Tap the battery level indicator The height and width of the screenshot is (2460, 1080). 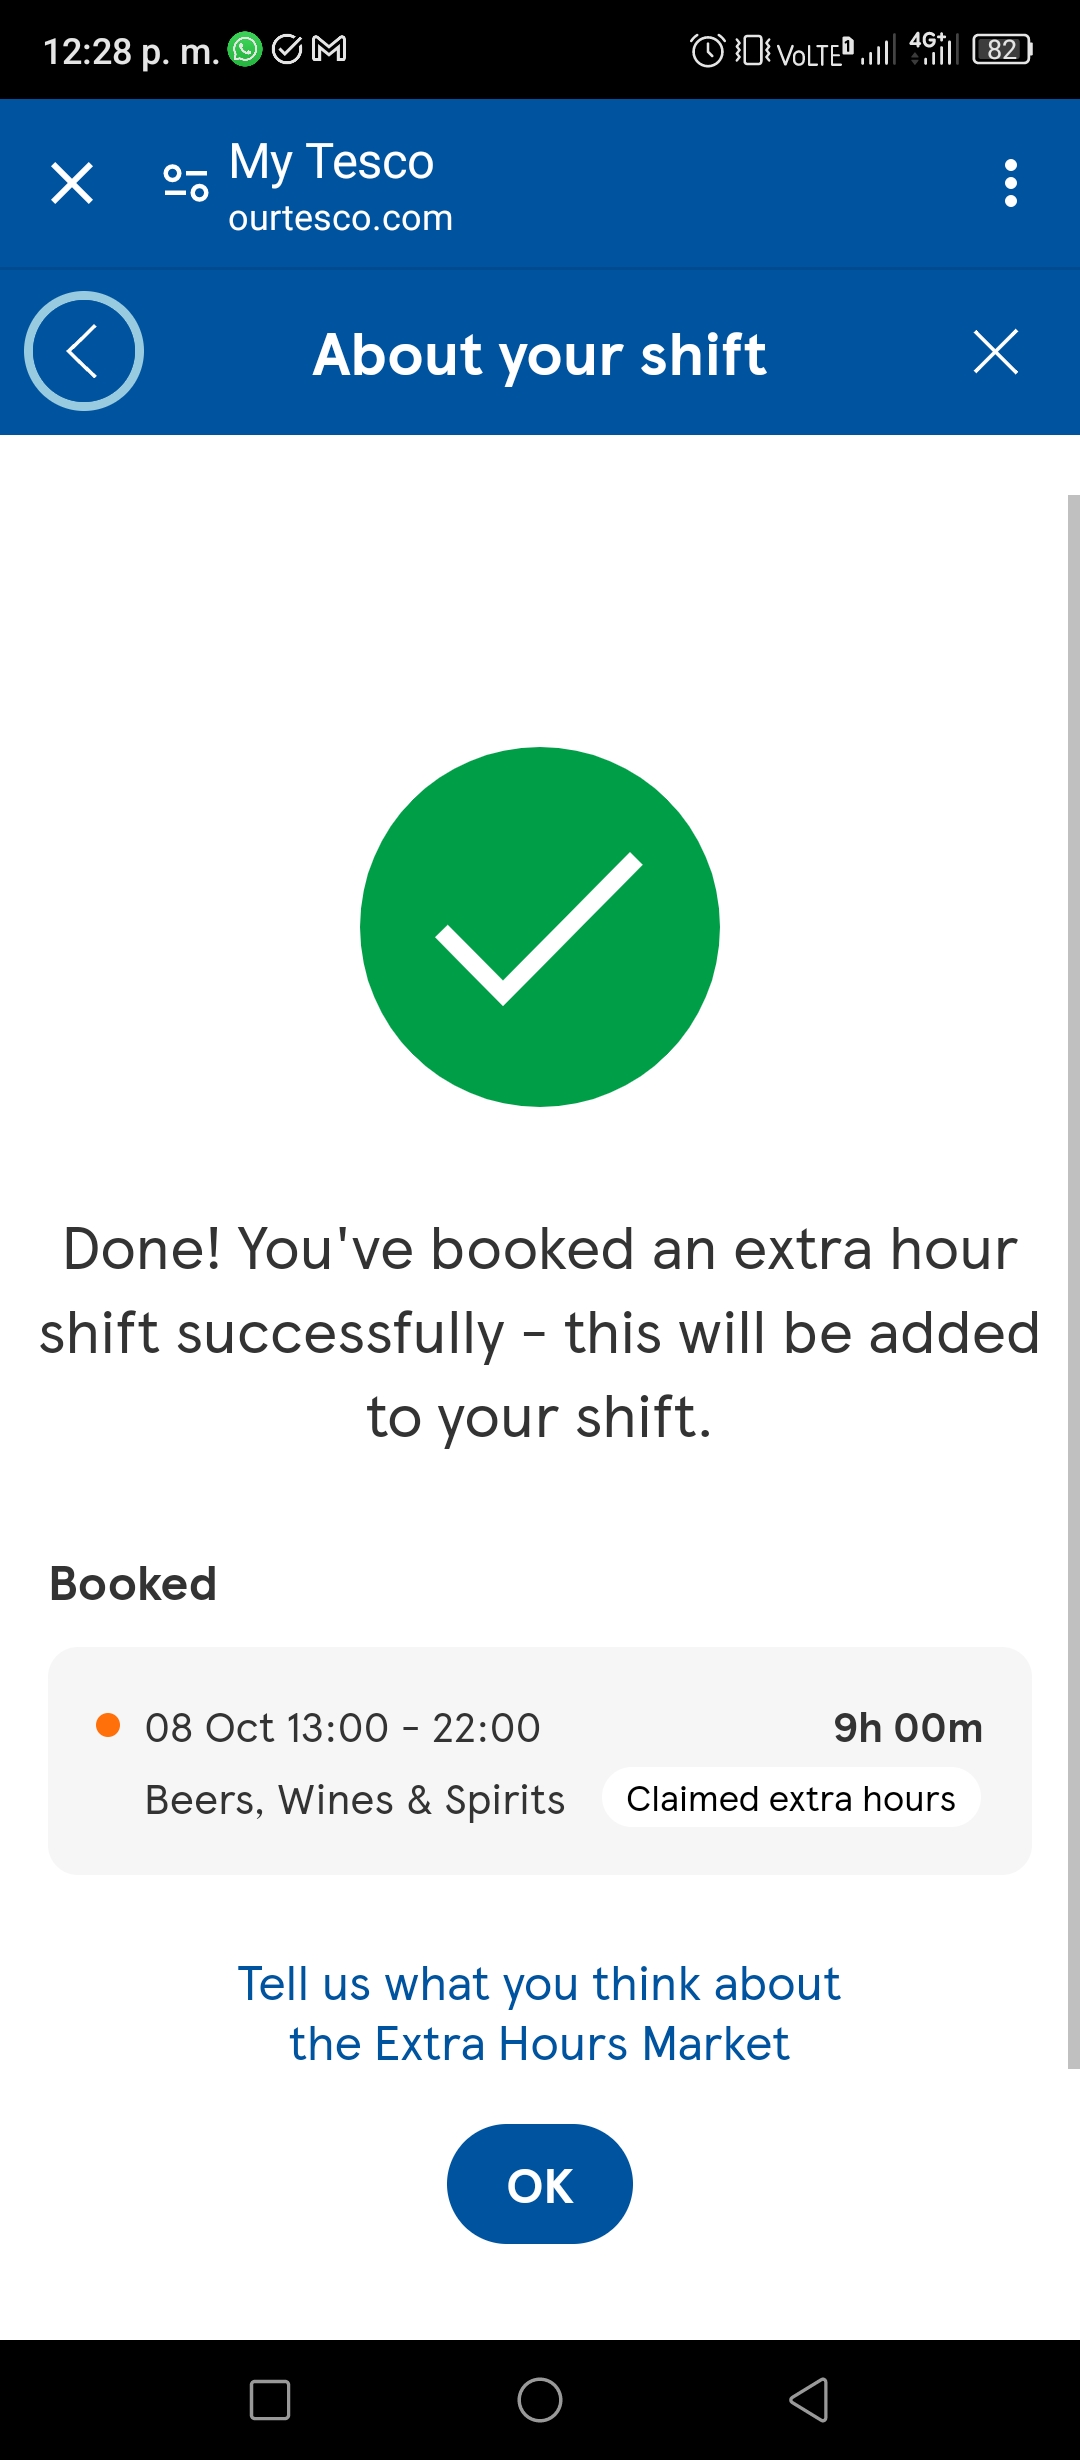click(1003, 49)
